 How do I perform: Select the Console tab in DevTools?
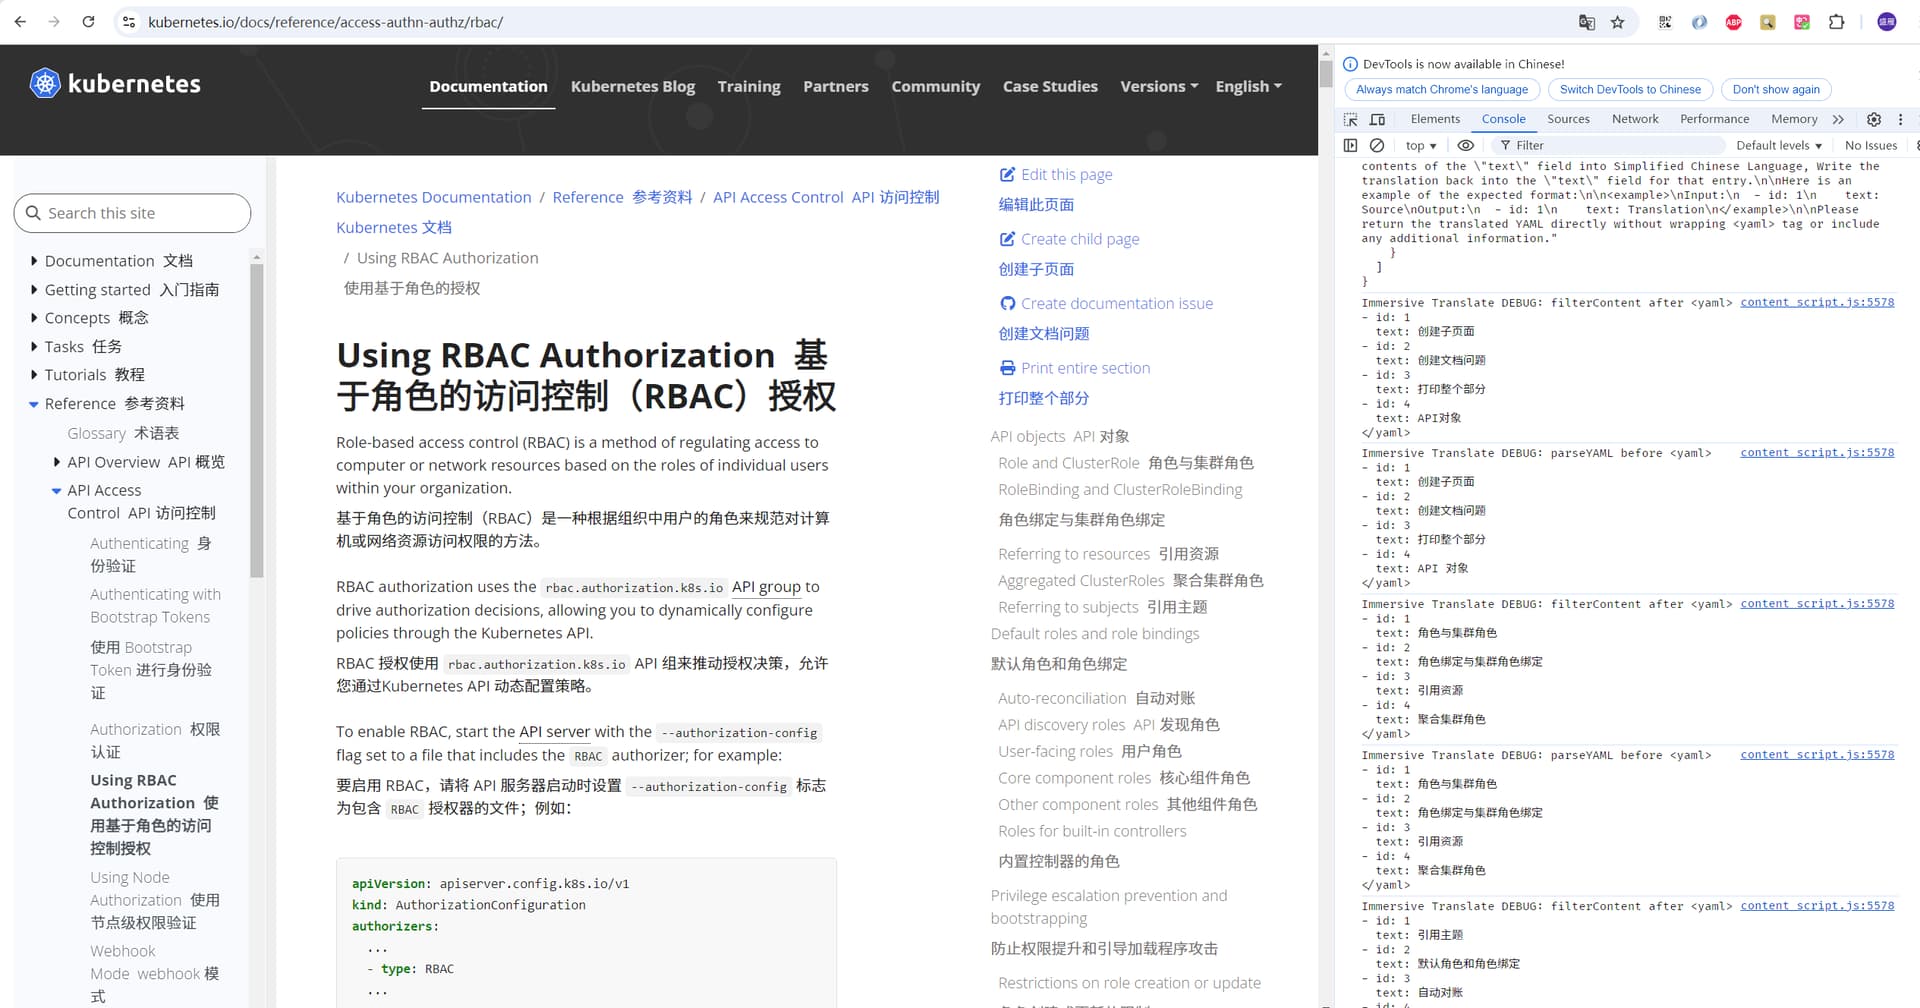tap(1503, 119)
